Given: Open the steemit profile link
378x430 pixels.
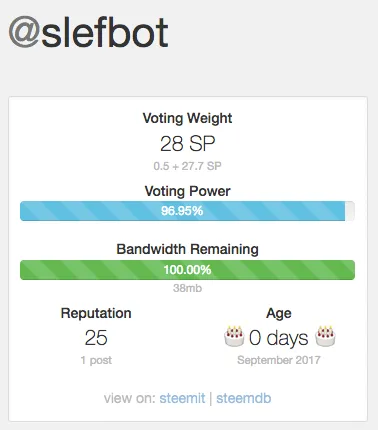Looking at the screenshot, I should pos(182,398).
